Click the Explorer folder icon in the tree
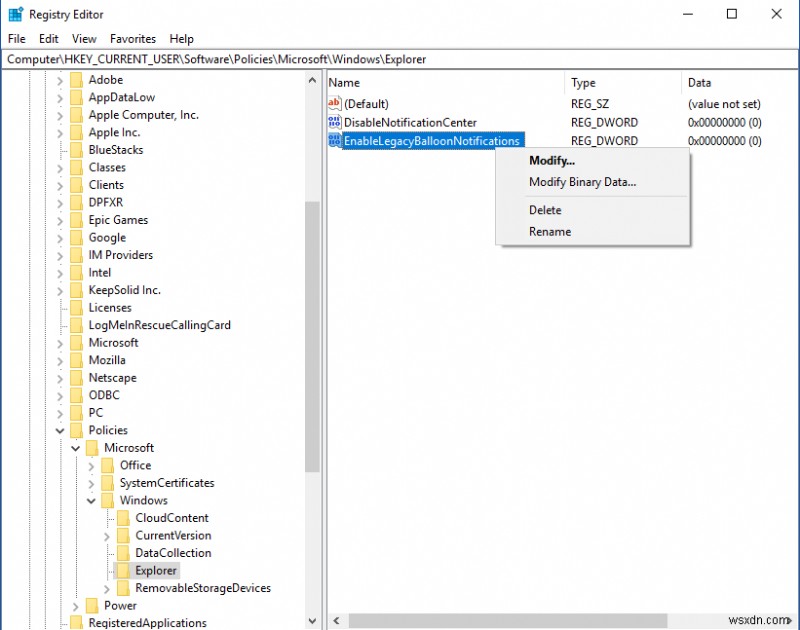The image size is (800, 630). pos(122,570)
